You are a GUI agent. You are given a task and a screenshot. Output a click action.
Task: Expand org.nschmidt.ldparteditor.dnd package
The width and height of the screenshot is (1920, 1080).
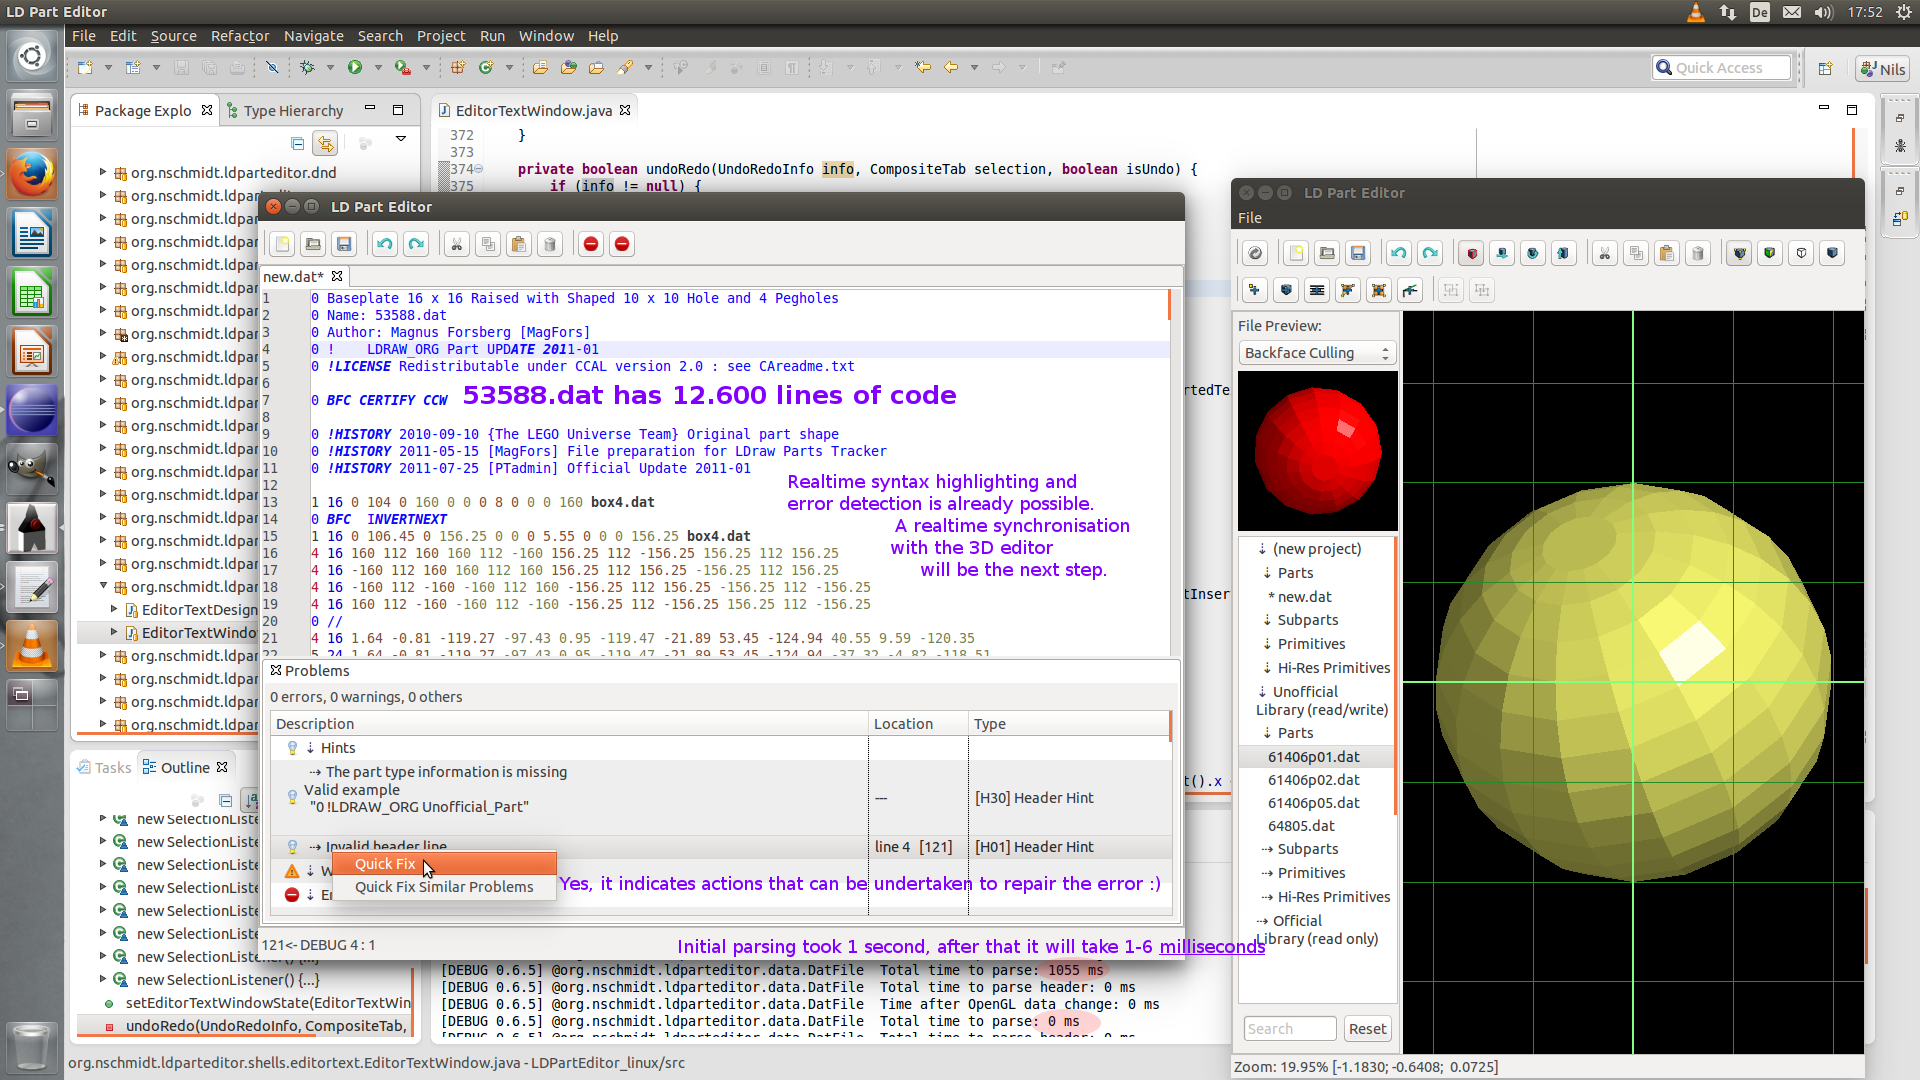tap(103, 172)
